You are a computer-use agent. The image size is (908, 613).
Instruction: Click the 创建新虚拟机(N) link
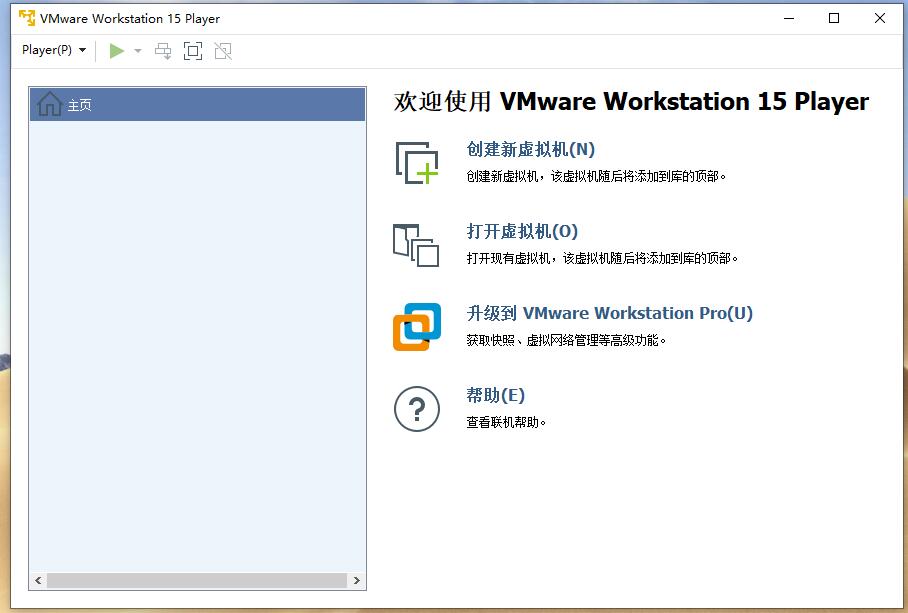coord(530,149)
